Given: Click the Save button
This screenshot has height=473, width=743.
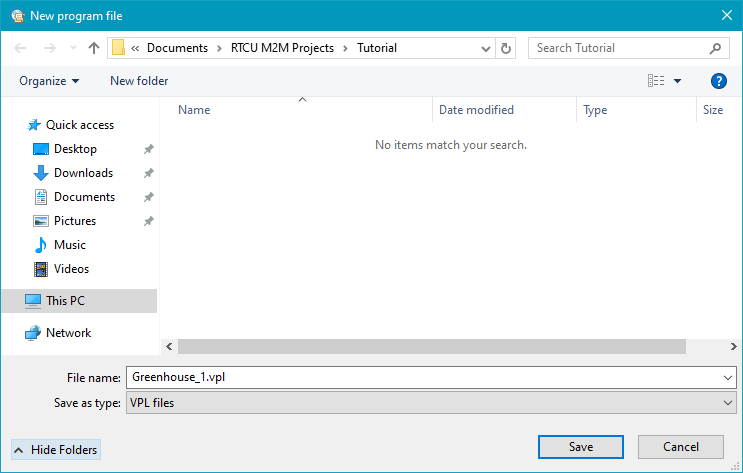Looking at the screenshot, I should click(x=580, y=447).
